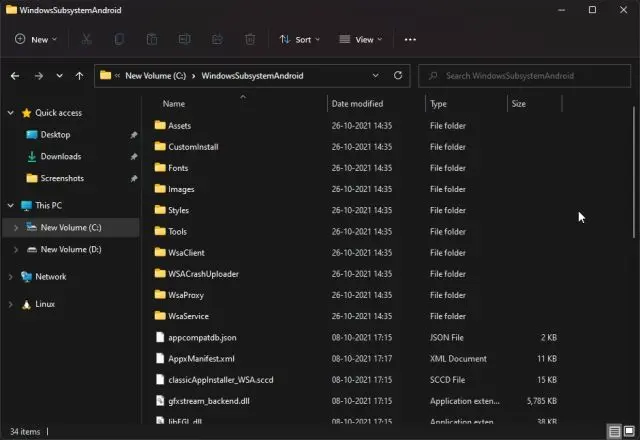This screenshot has width=640, height=440.
Task: Select New Volume (D:) in sidebar
Action: 70,249
